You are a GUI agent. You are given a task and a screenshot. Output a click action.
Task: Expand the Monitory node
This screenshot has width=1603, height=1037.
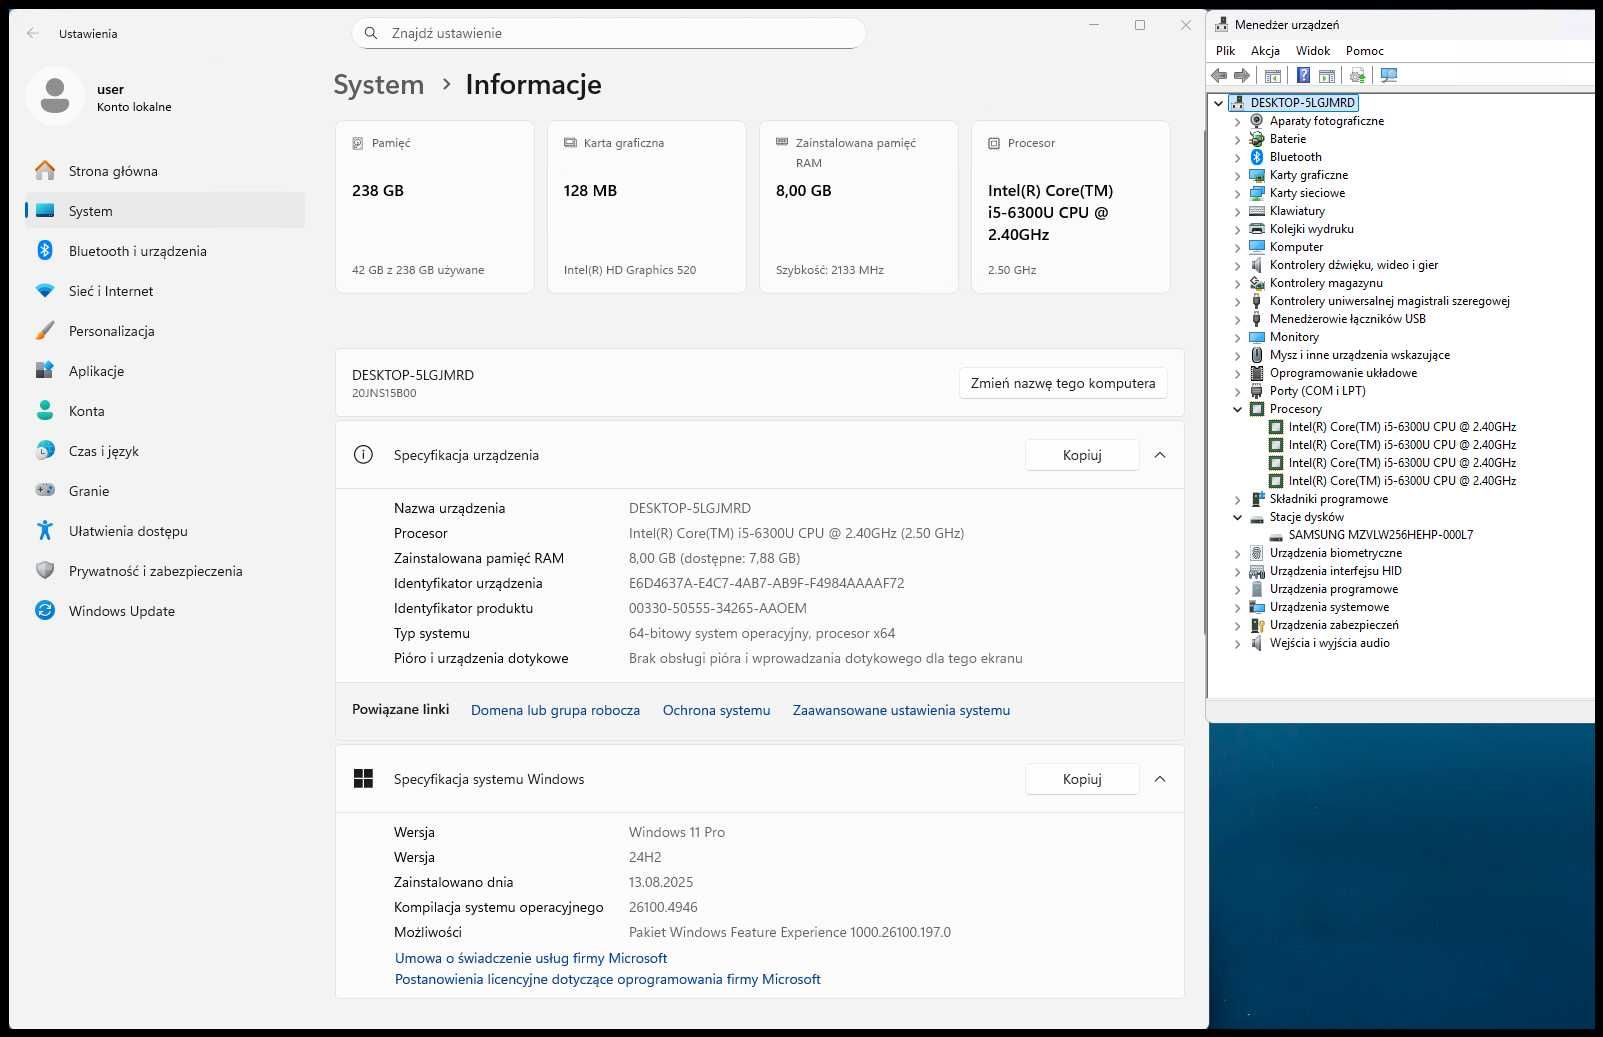[x=1237, y=337]
